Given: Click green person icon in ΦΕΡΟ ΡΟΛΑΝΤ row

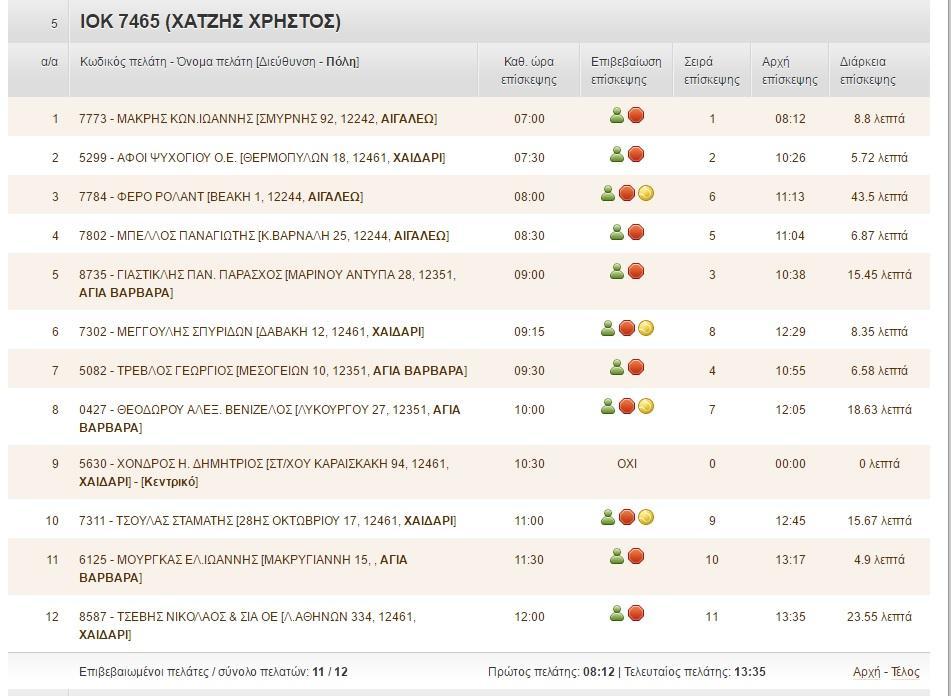Looking at the screenshot, I should tap(608, 193).
